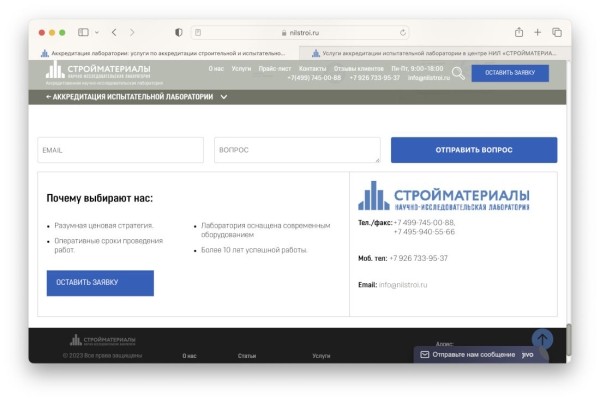The height and width of the screenshot is (401, 600).
Task: Click the info@nilstroi.ru email link in contact card
Action: [x=403, y=285]
